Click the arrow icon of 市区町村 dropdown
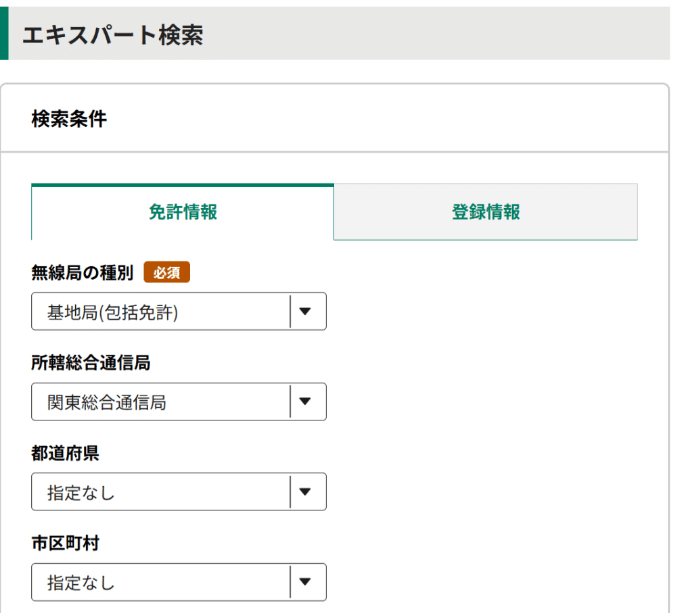 (306, 582)
